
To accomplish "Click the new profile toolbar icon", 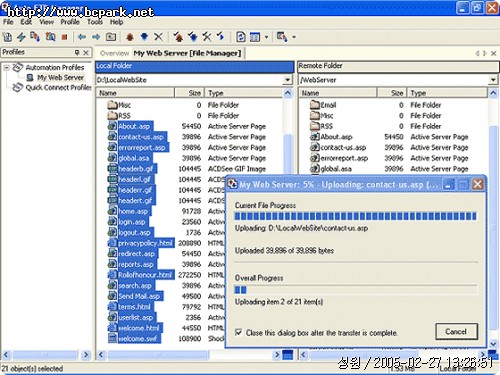I will click(x=7, y=37).
